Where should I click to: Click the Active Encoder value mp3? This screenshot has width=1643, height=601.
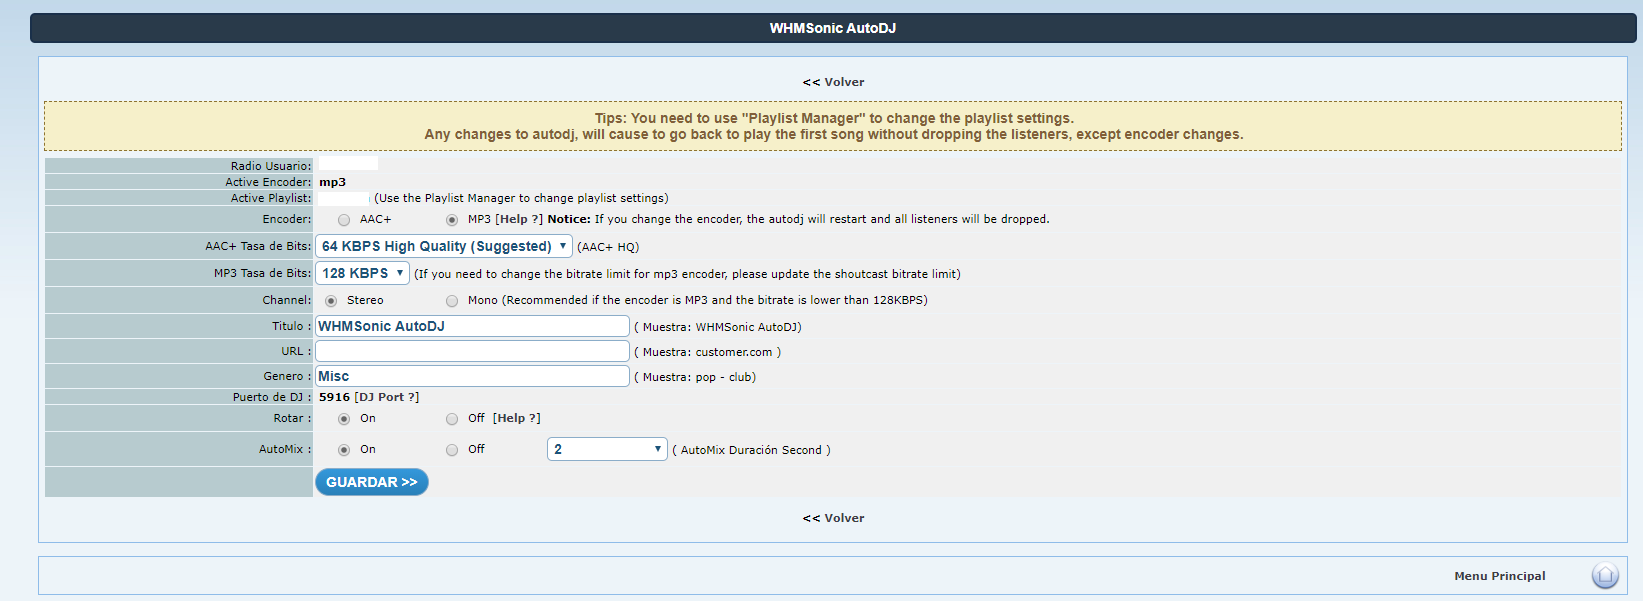click(x=332, y=182)
